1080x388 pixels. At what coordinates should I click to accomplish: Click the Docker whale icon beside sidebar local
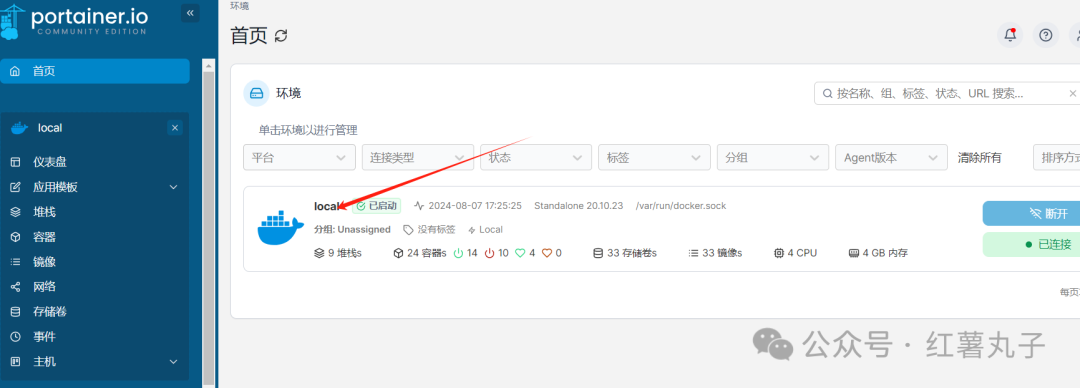click(x=19, y=128)
